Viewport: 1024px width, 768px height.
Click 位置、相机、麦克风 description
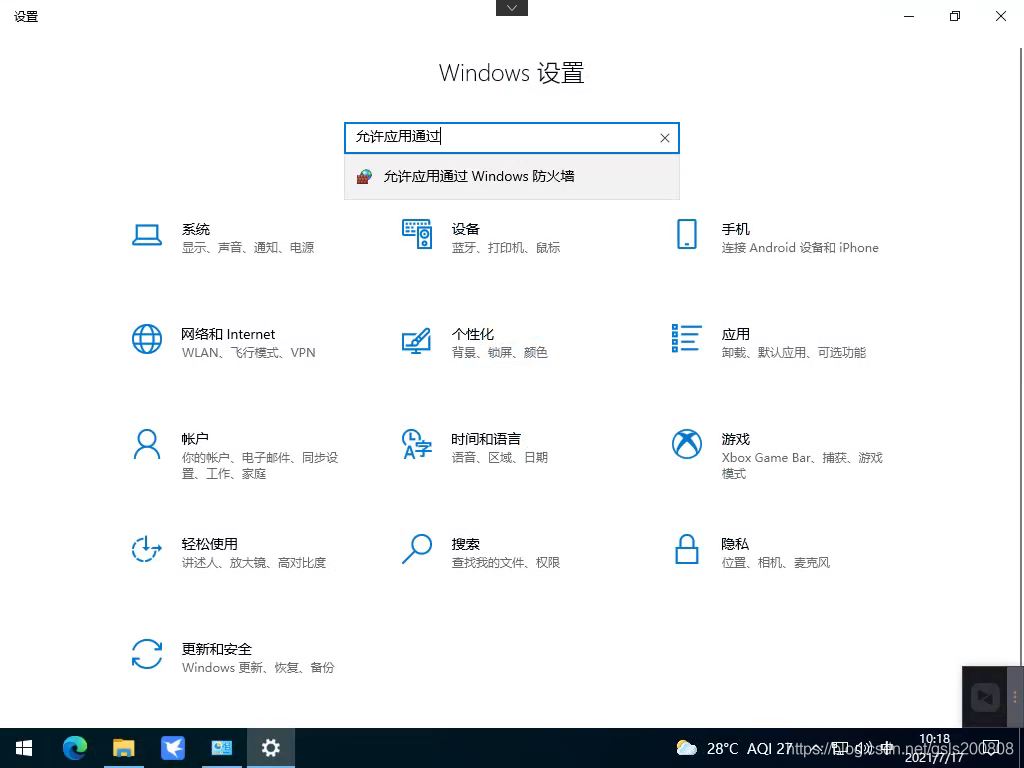click(x=776, y=563)
